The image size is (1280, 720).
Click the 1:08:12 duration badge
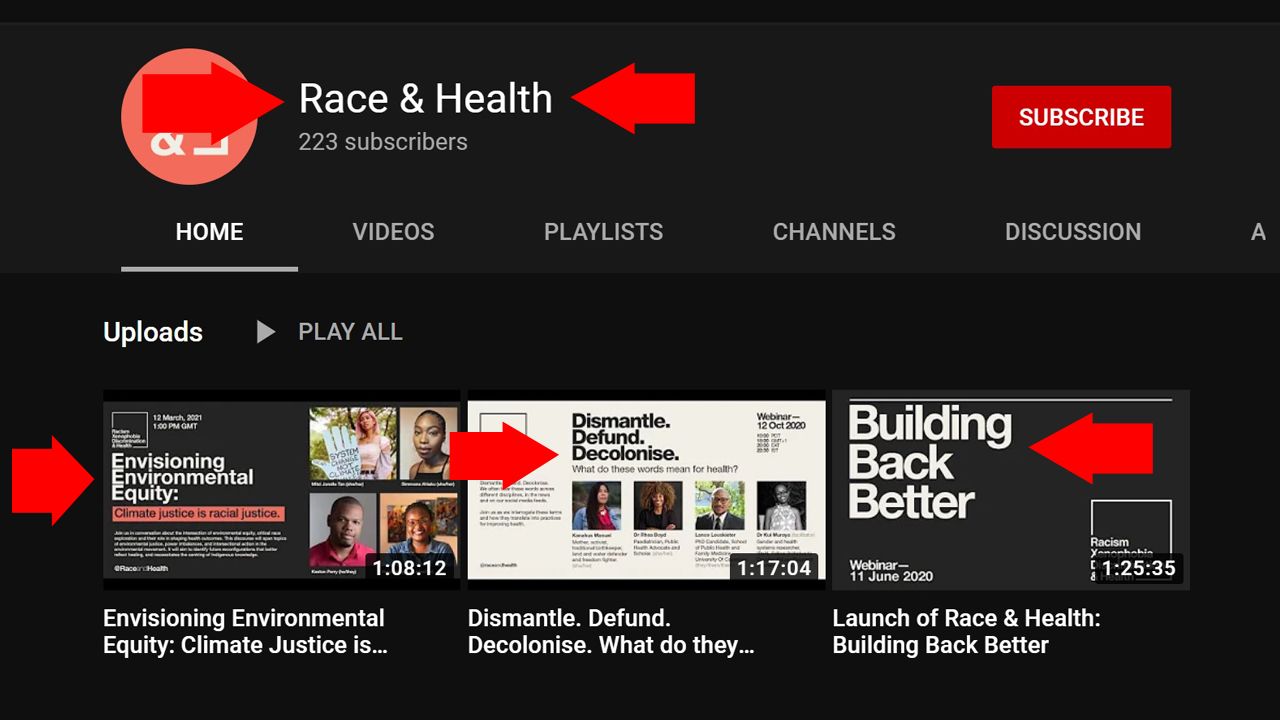coord(409,569)
